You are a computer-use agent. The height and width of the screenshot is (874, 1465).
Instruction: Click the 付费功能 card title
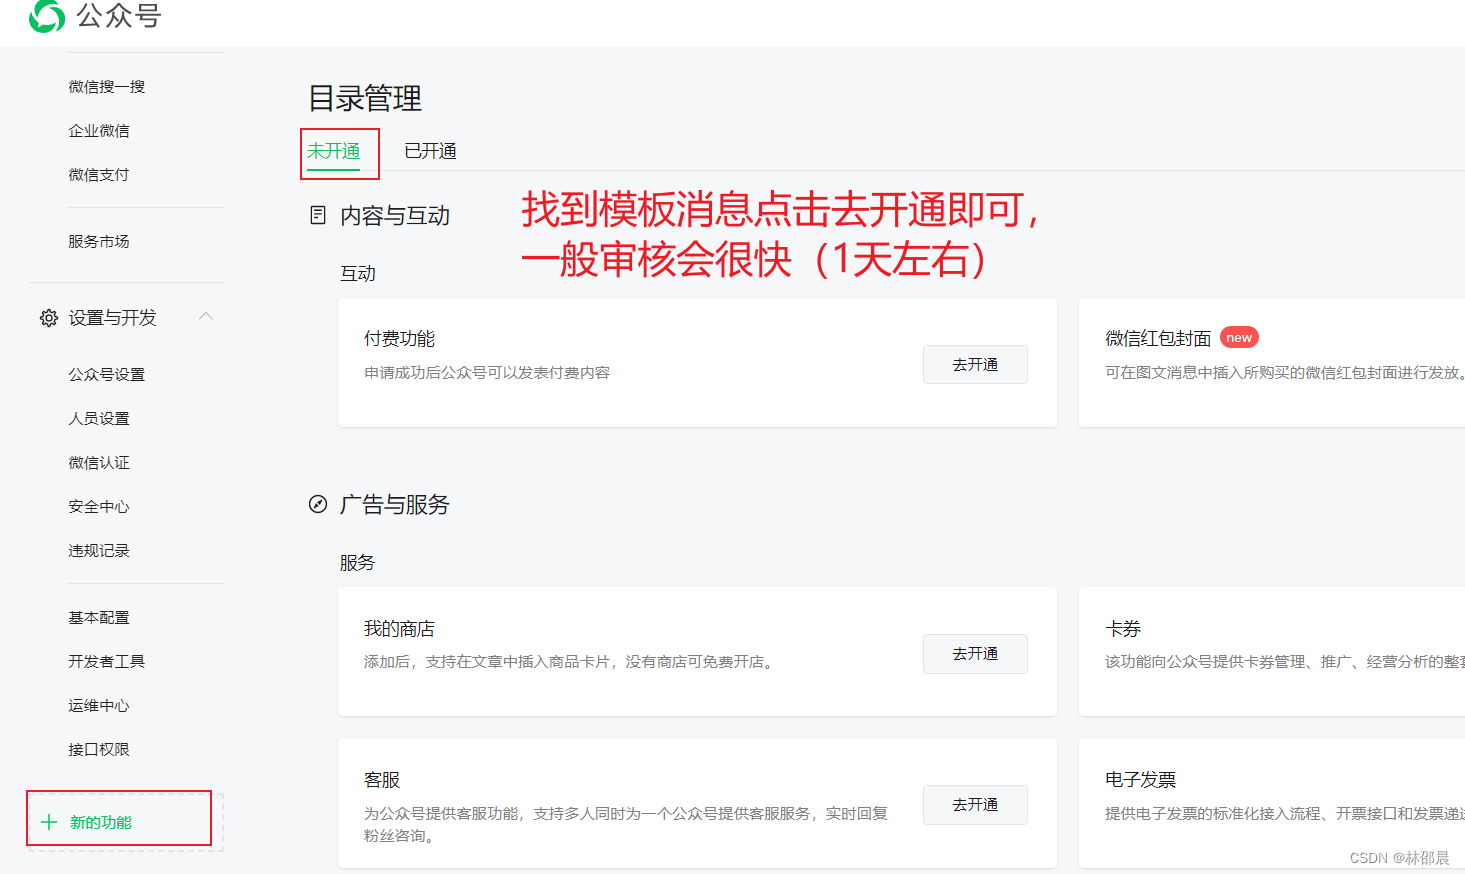[x=399, y=339]
